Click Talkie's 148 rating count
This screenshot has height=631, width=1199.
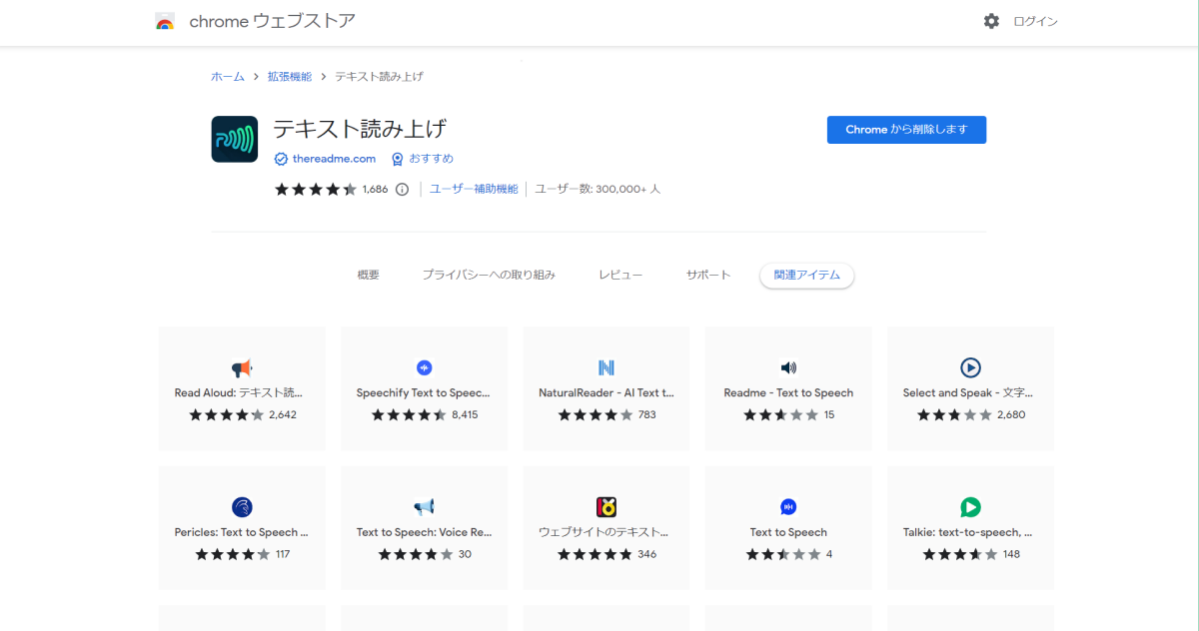tap(1011, 555)
